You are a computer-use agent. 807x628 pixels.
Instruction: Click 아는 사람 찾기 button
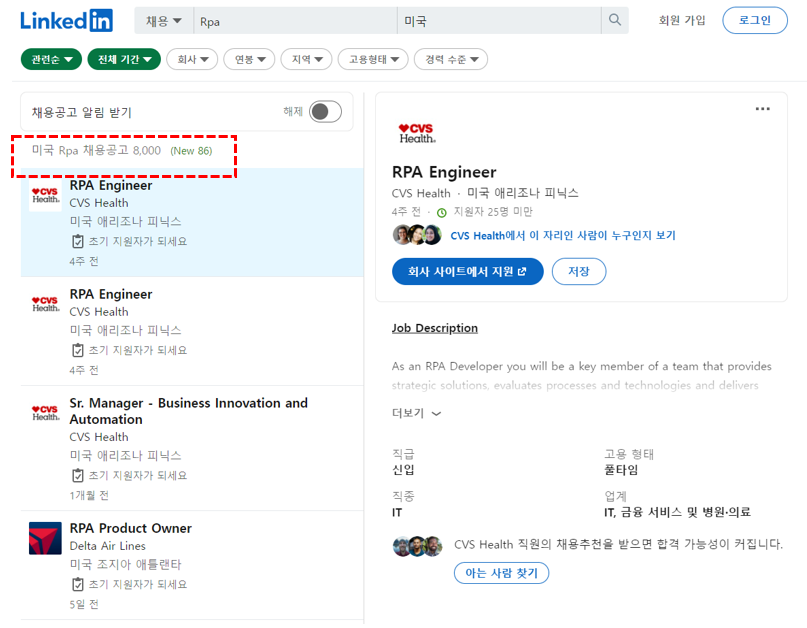tap(501, 573)
